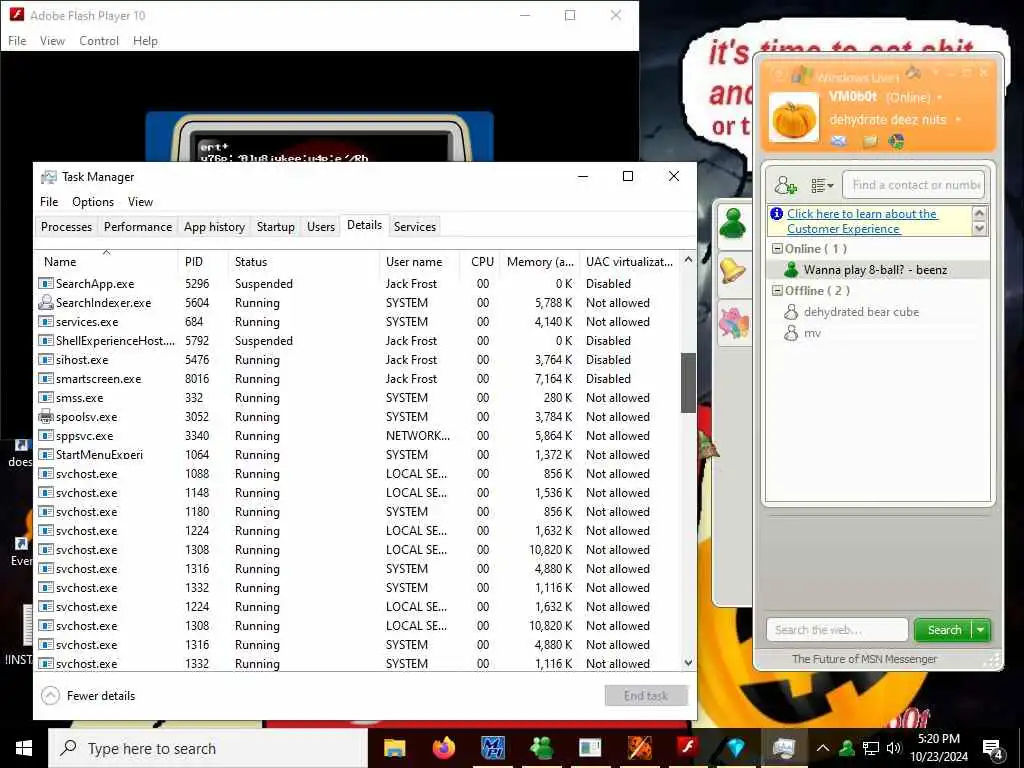Click the Type here to search taskbar box
This screenshot has height=768, width=1024.
(x=208, y=748)
